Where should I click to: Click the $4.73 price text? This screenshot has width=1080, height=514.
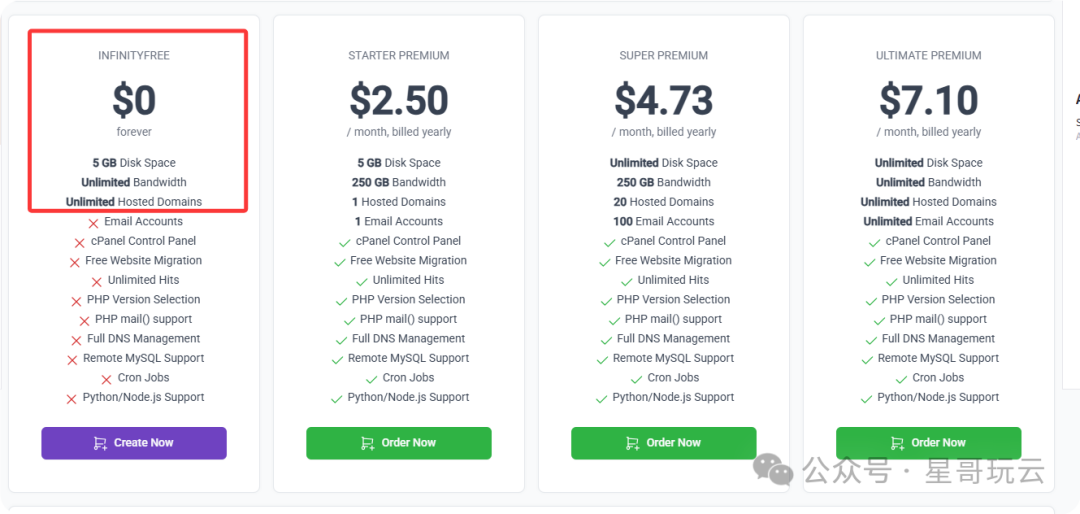pos(663,101)
